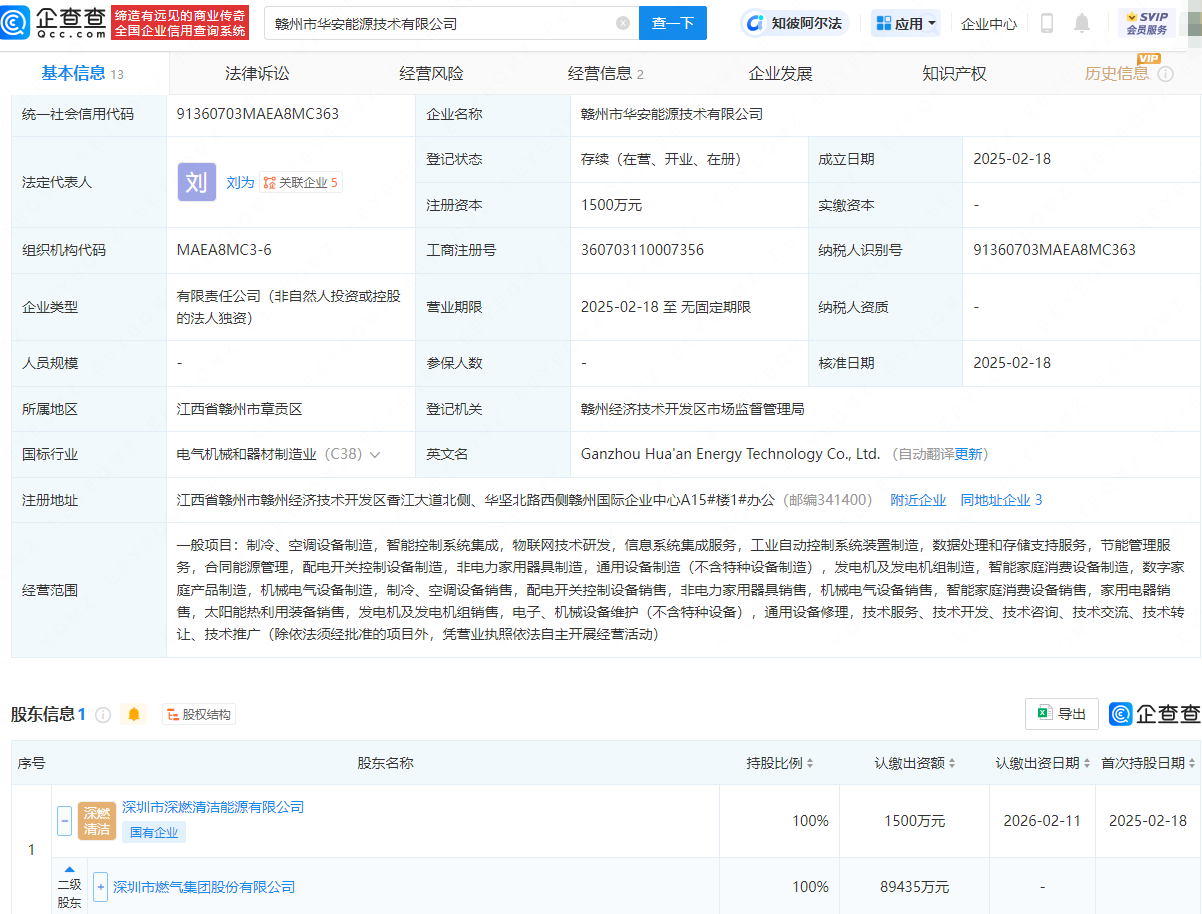Switch to the 知识产权 tab
This screenshot has height=914, width=1202.
[x=953, y=73]
